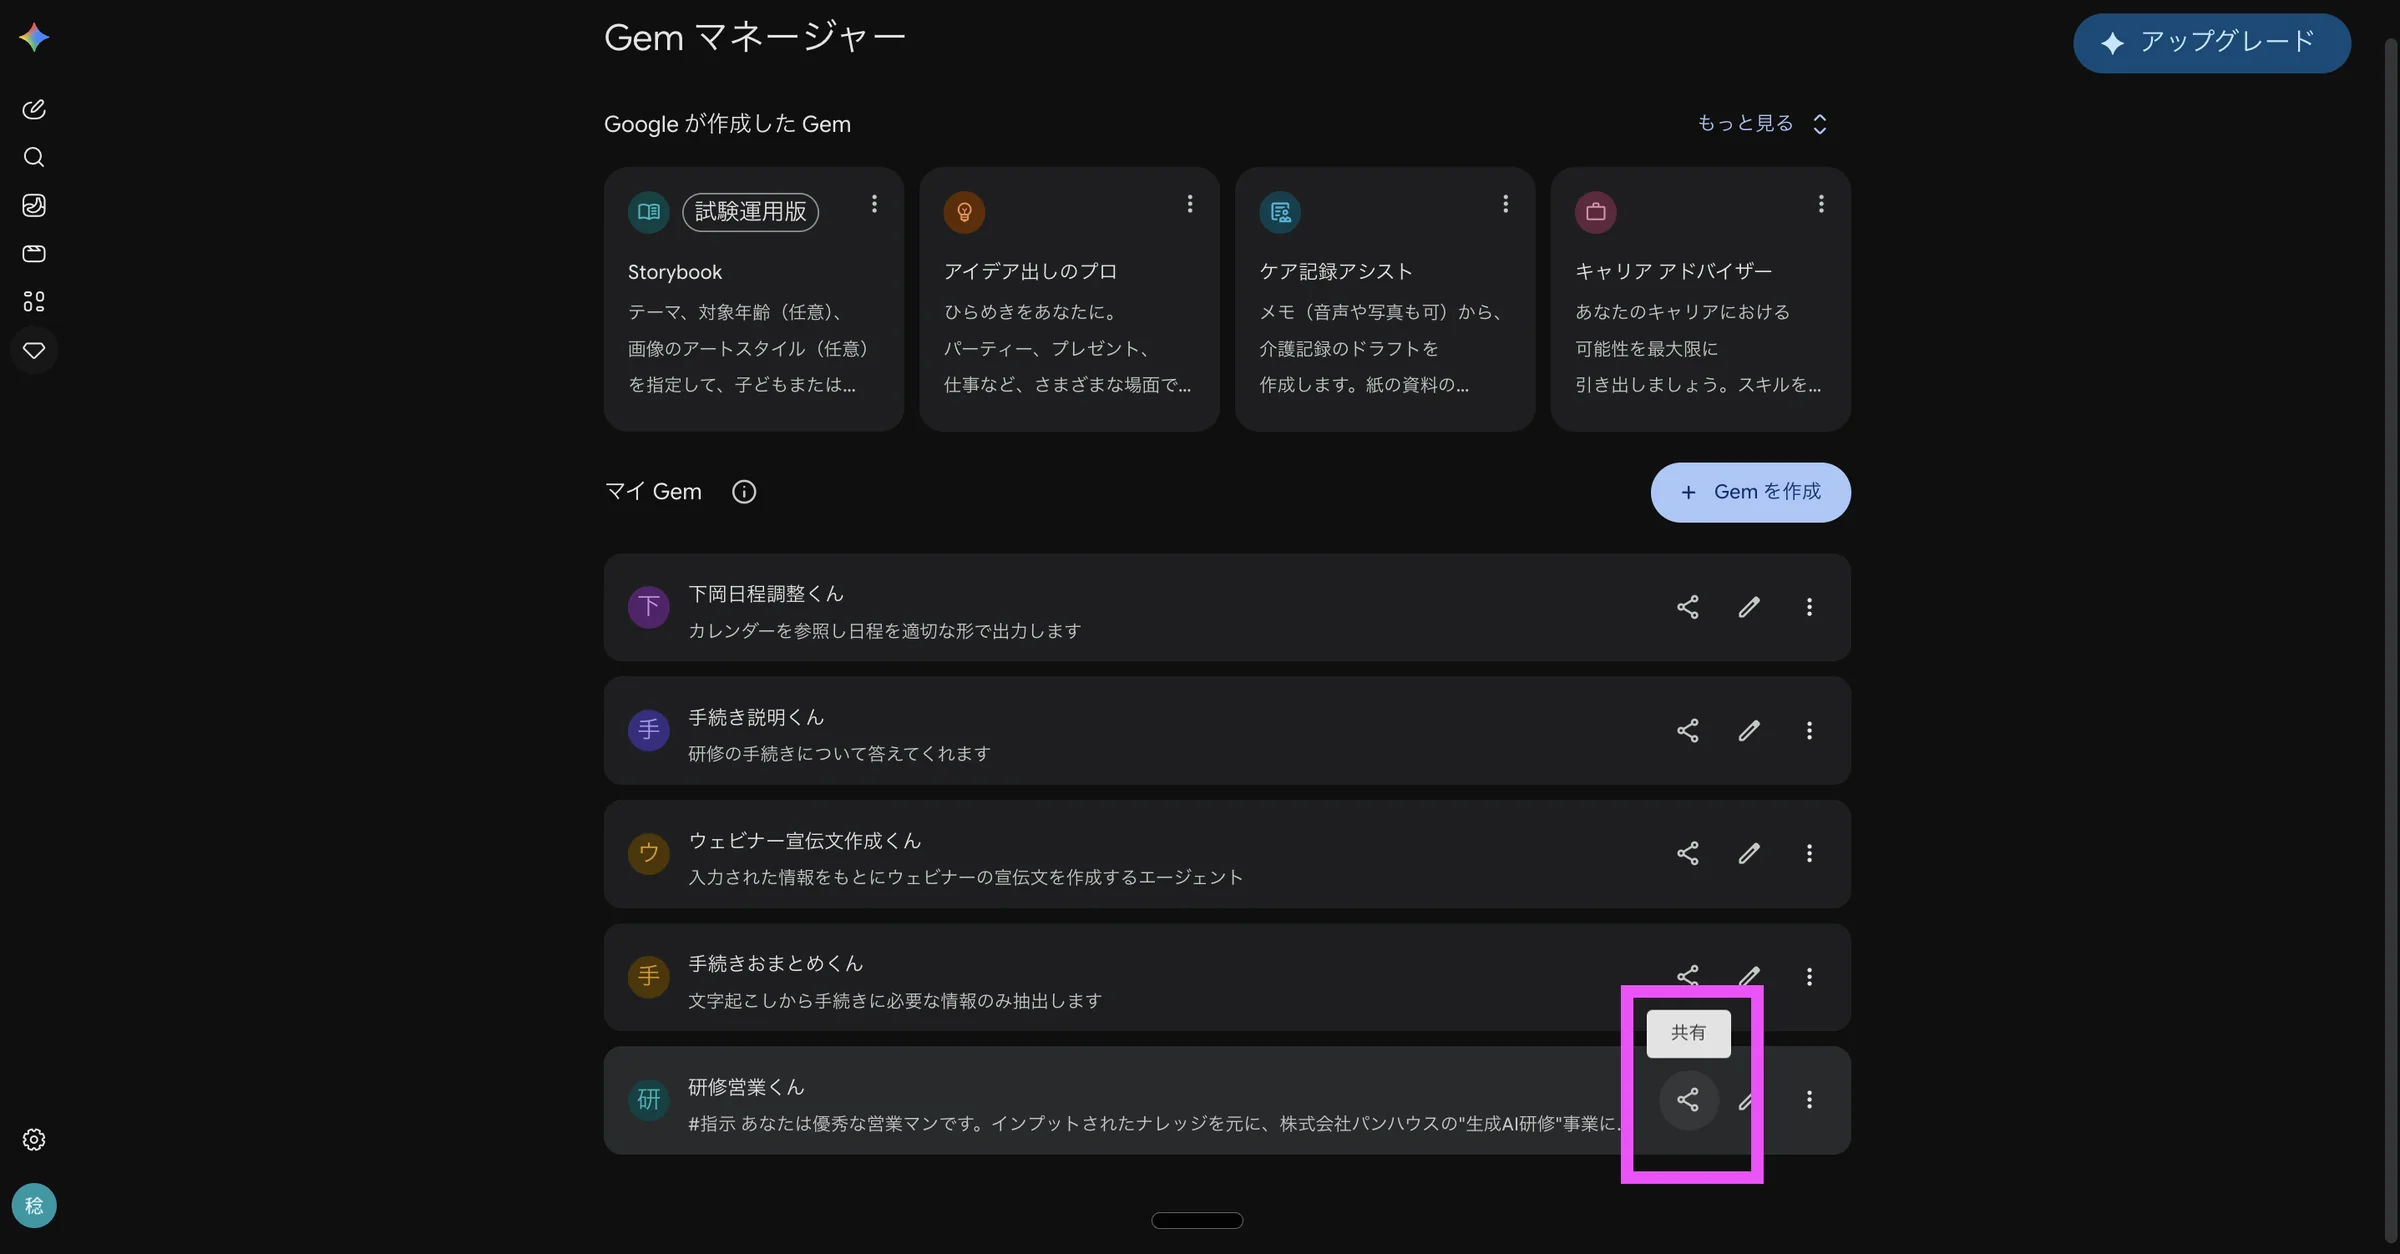Viewport: 2400px width, 1254px height.
Task: Open the search icon in sidebar
Action: [34, 157]
